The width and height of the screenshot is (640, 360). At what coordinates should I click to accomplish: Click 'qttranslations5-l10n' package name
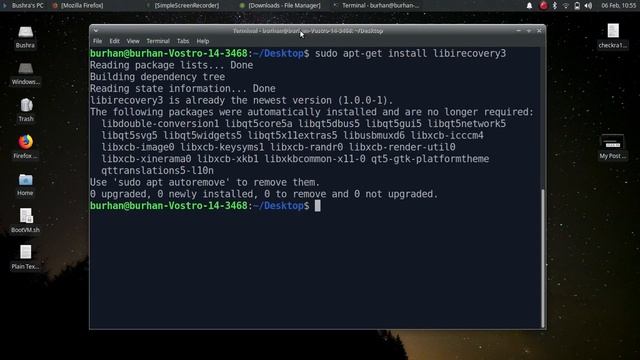[x=157, y=171]
